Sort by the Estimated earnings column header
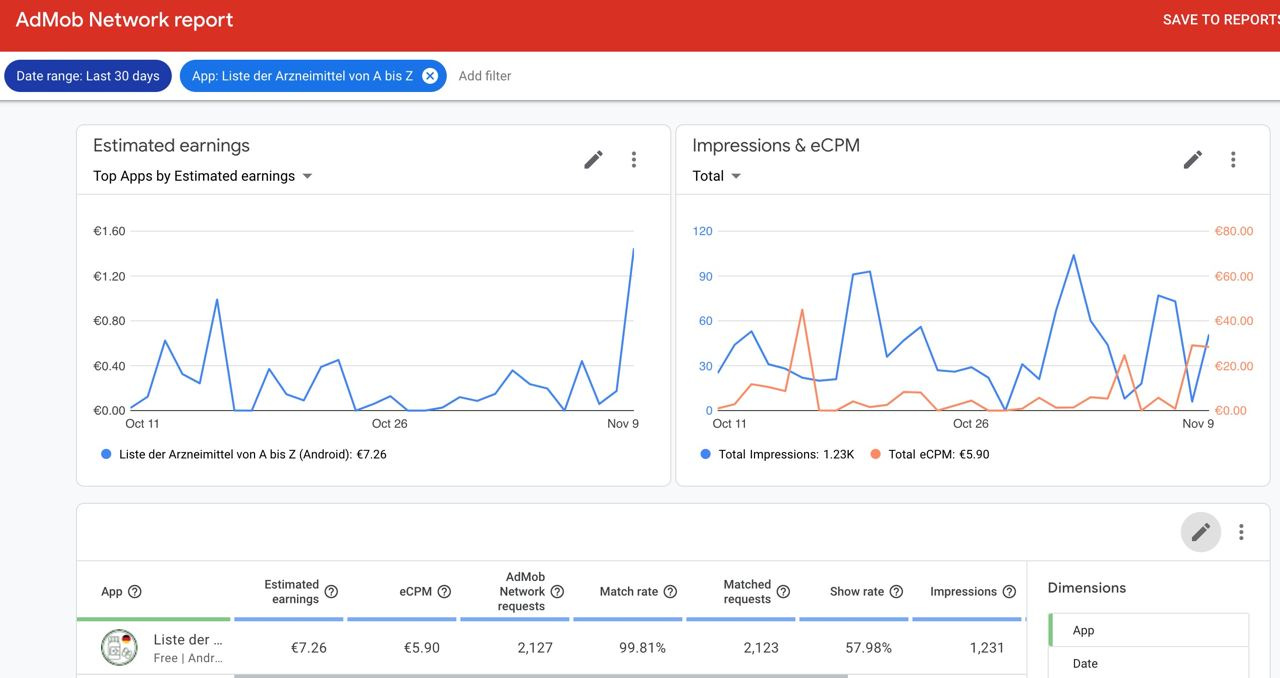1280x678 pixels. [x=292, y=592]
